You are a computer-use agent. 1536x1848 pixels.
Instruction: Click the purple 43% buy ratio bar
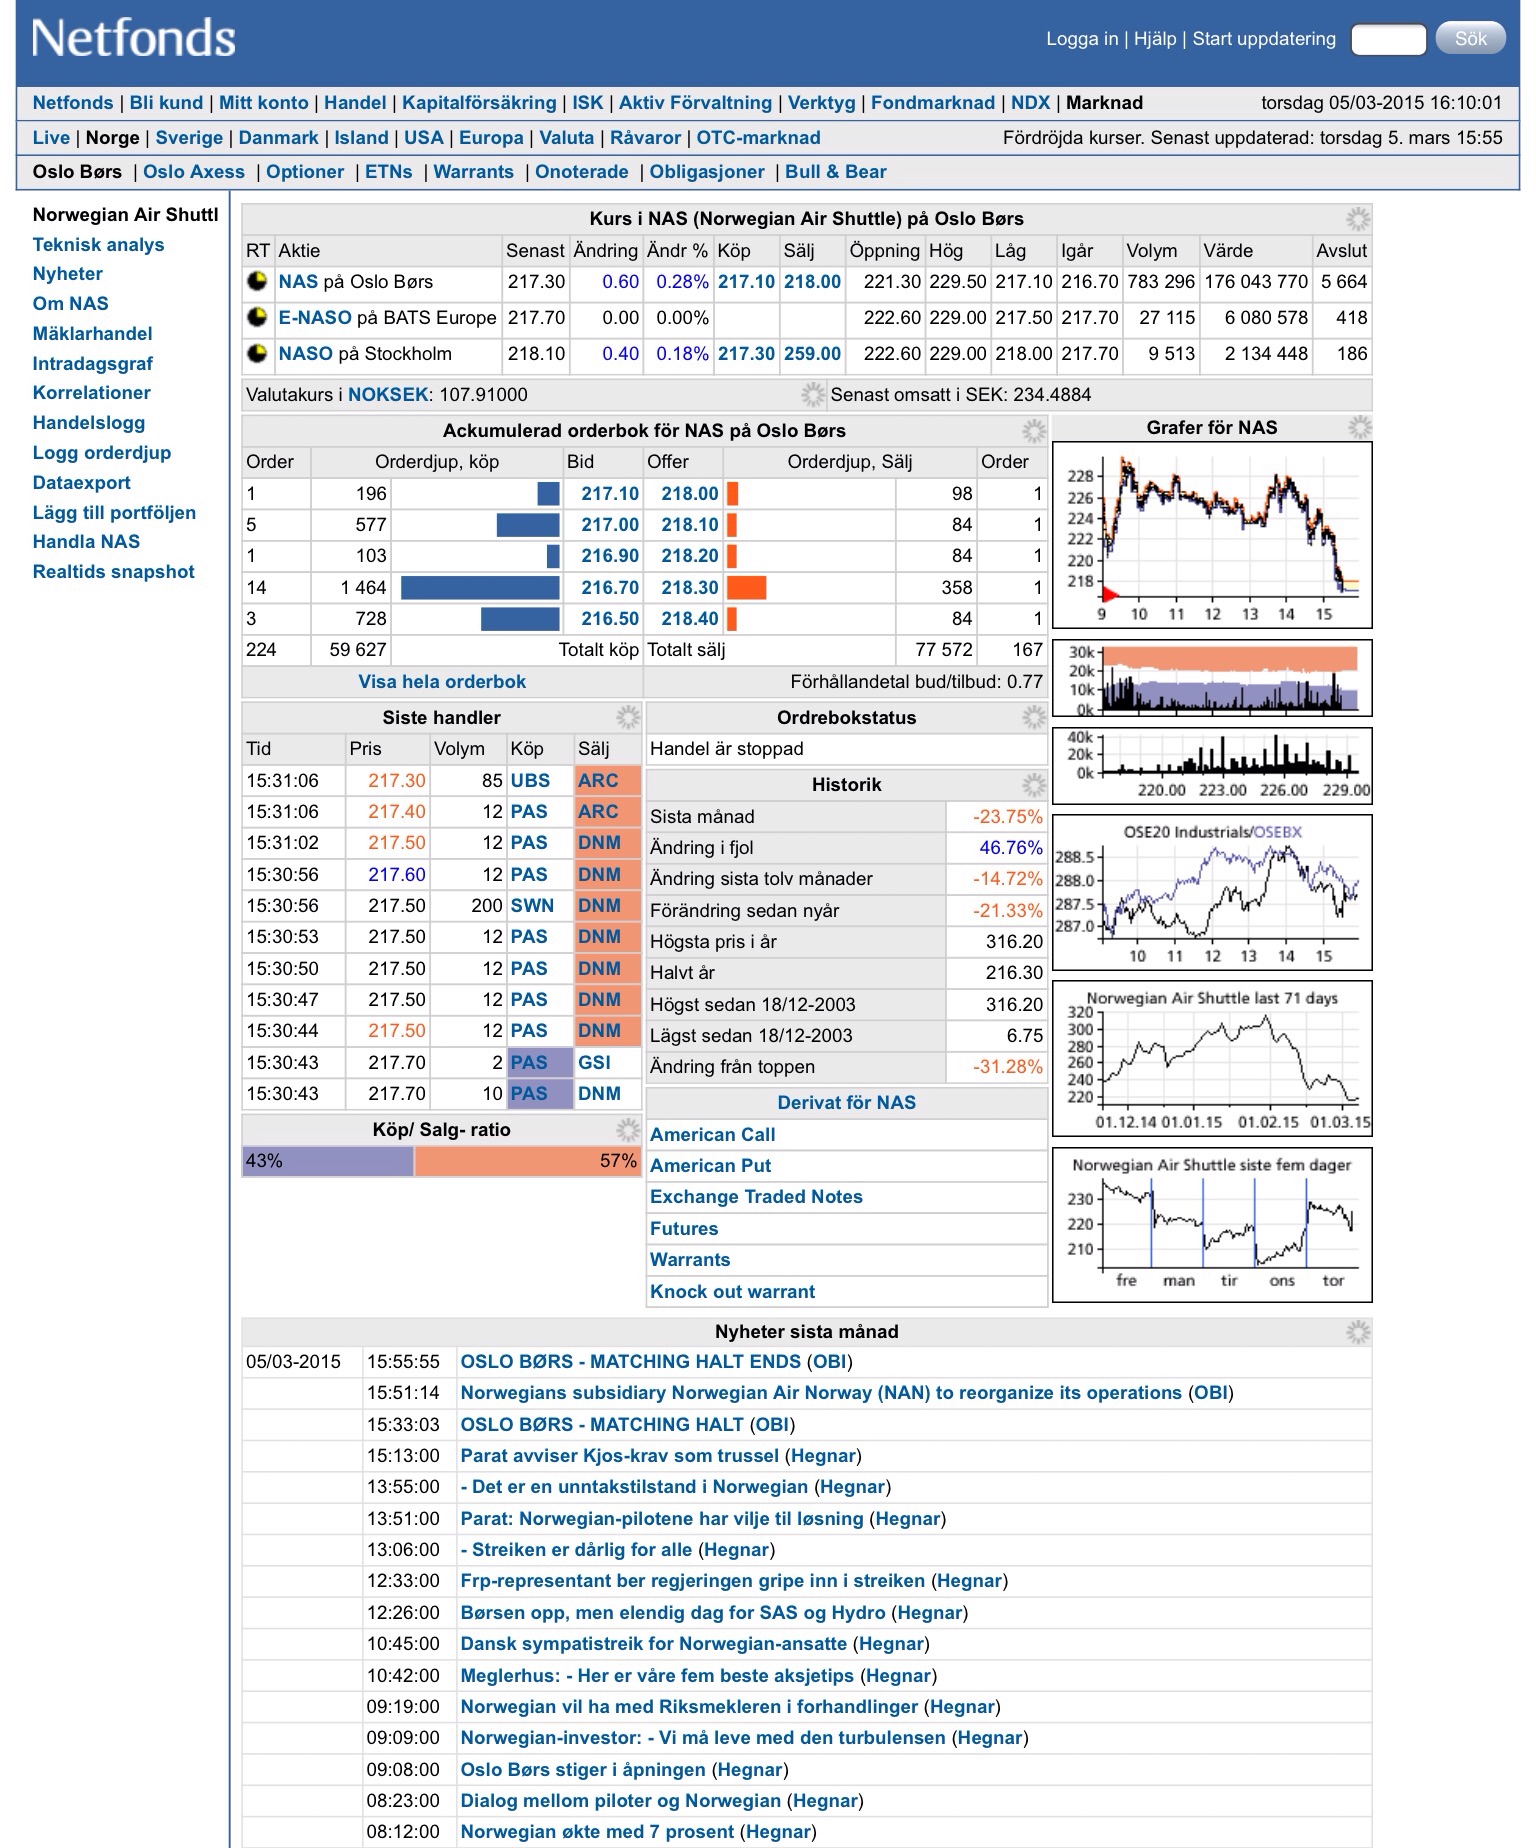(328, 1161)
